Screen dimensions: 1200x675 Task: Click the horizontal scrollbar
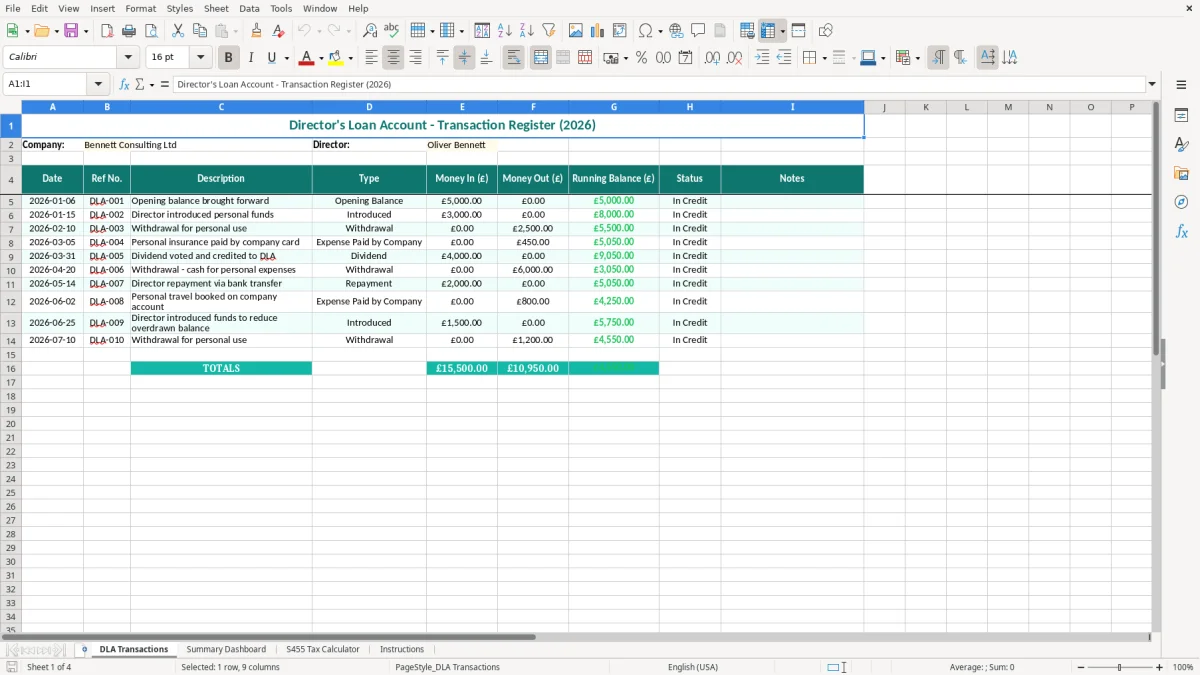click(x=270, y=637)
